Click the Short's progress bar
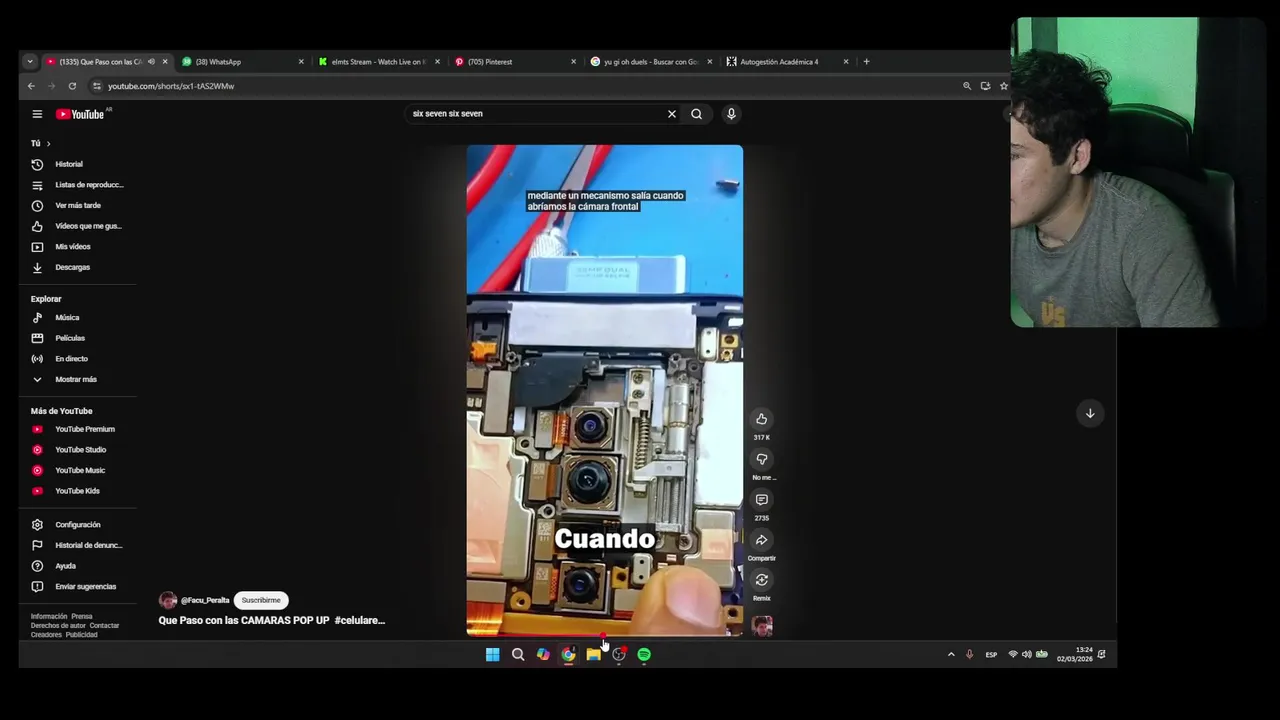 click(x=605, y=634)
